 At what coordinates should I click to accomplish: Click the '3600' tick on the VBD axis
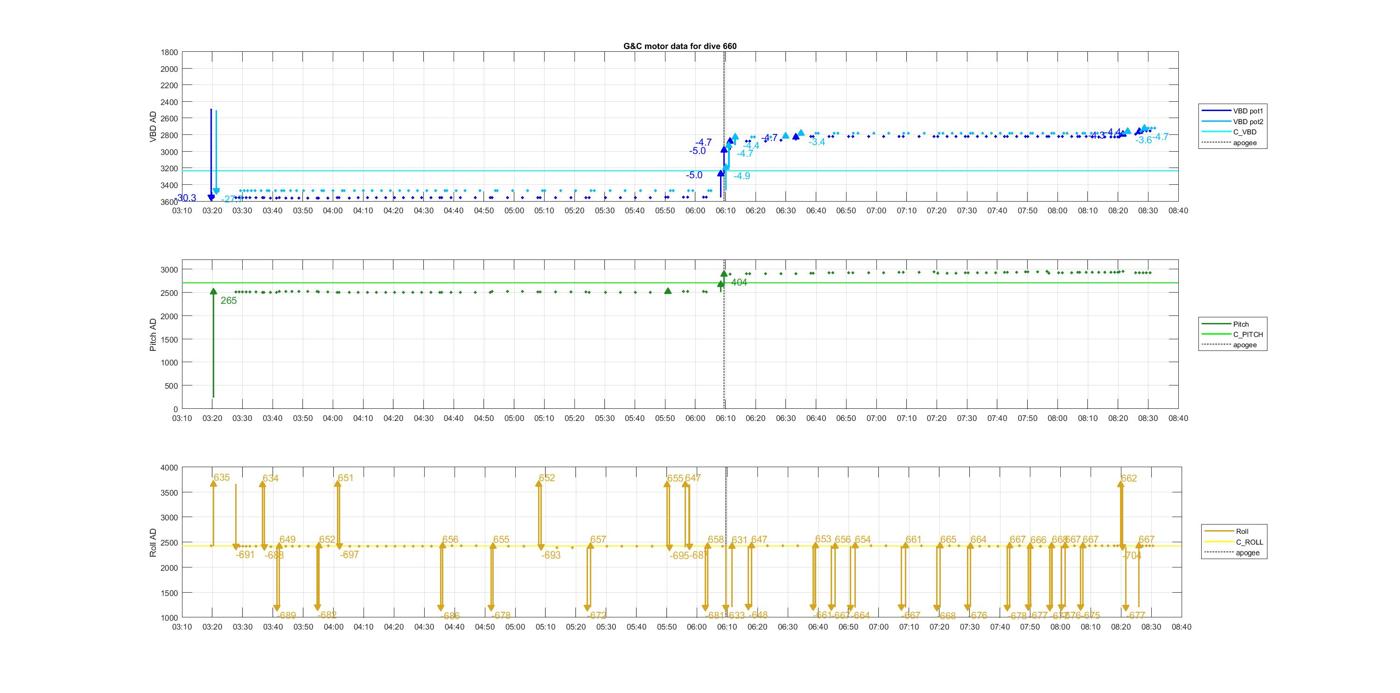[x=169, y=202]
